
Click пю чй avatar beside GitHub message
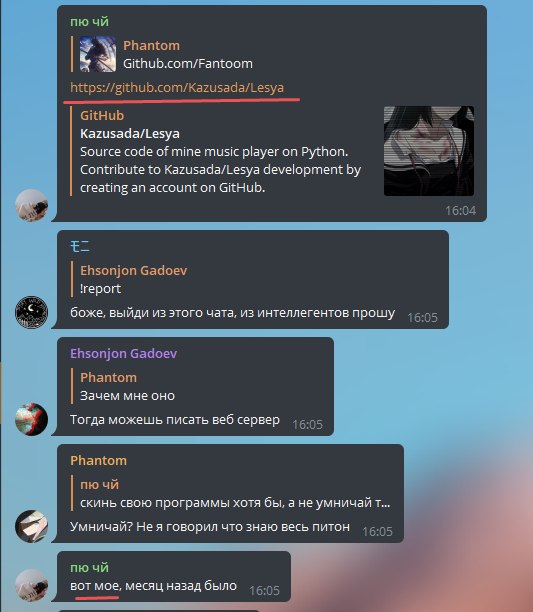(x=32, y=205)
